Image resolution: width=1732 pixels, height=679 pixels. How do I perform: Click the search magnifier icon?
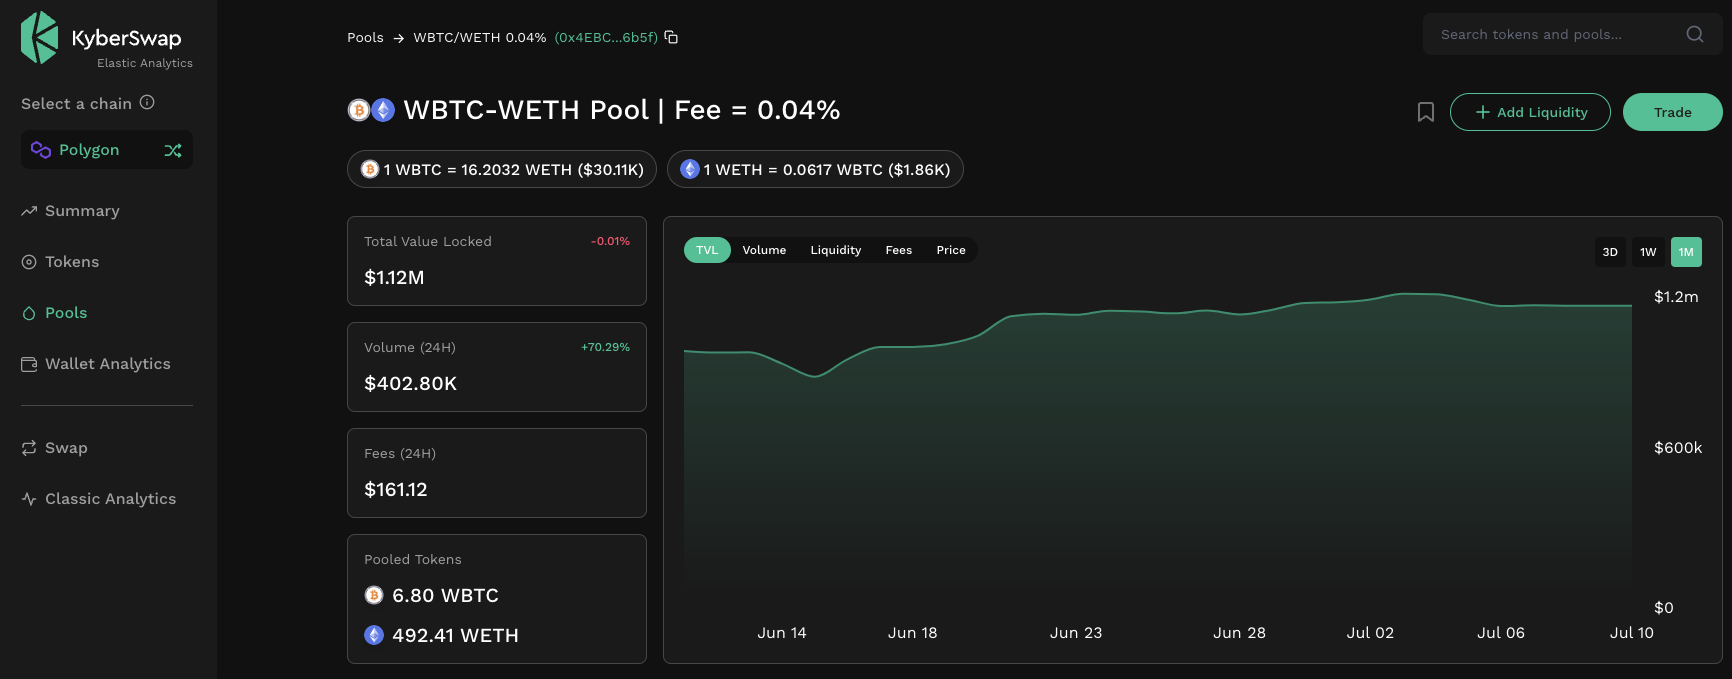1695,34
